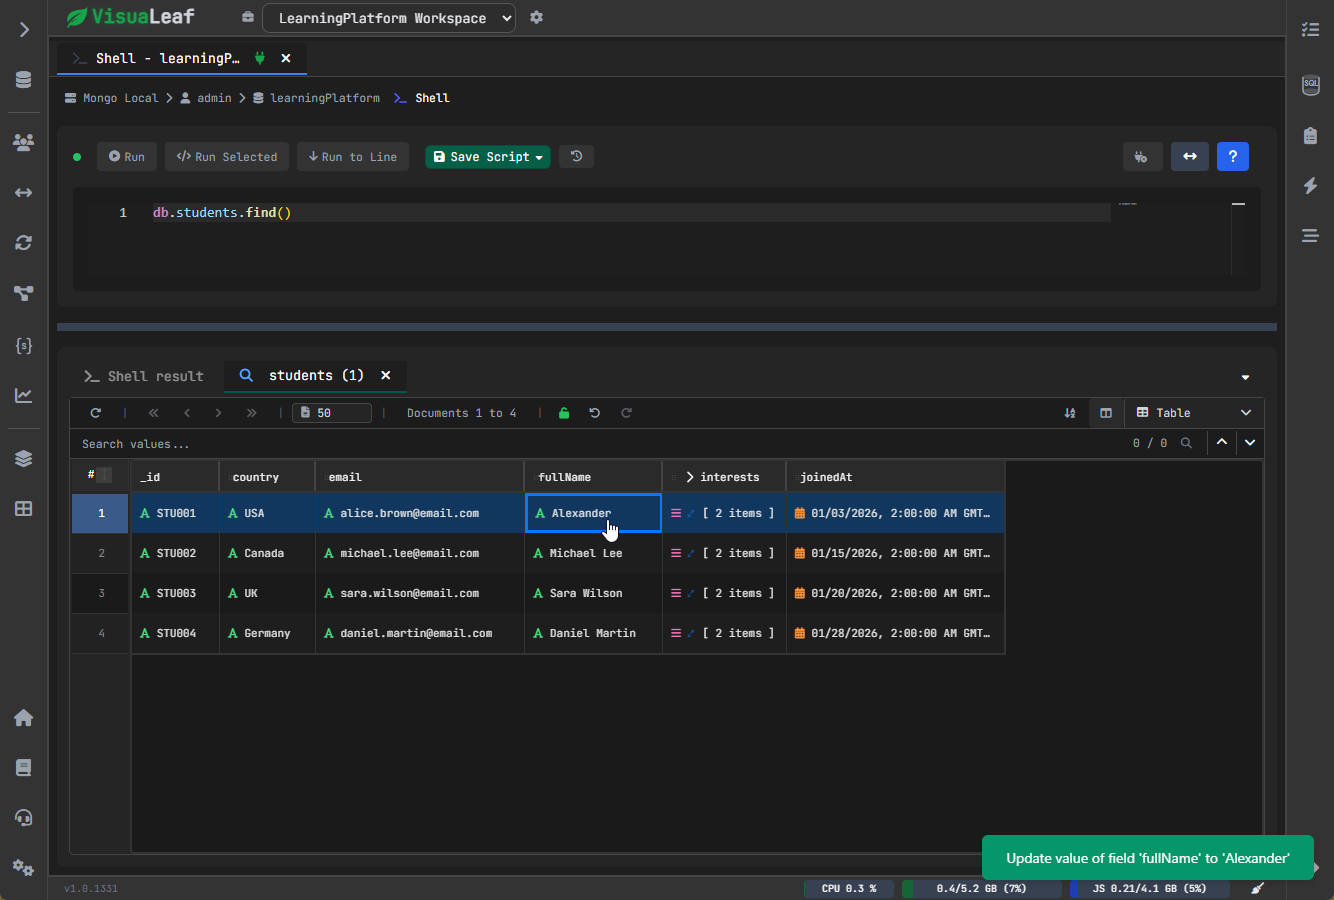Open settings gears icon at sidebar bottom
Image resolution: width=1334 pixels, height=900 pixels.
24,867
